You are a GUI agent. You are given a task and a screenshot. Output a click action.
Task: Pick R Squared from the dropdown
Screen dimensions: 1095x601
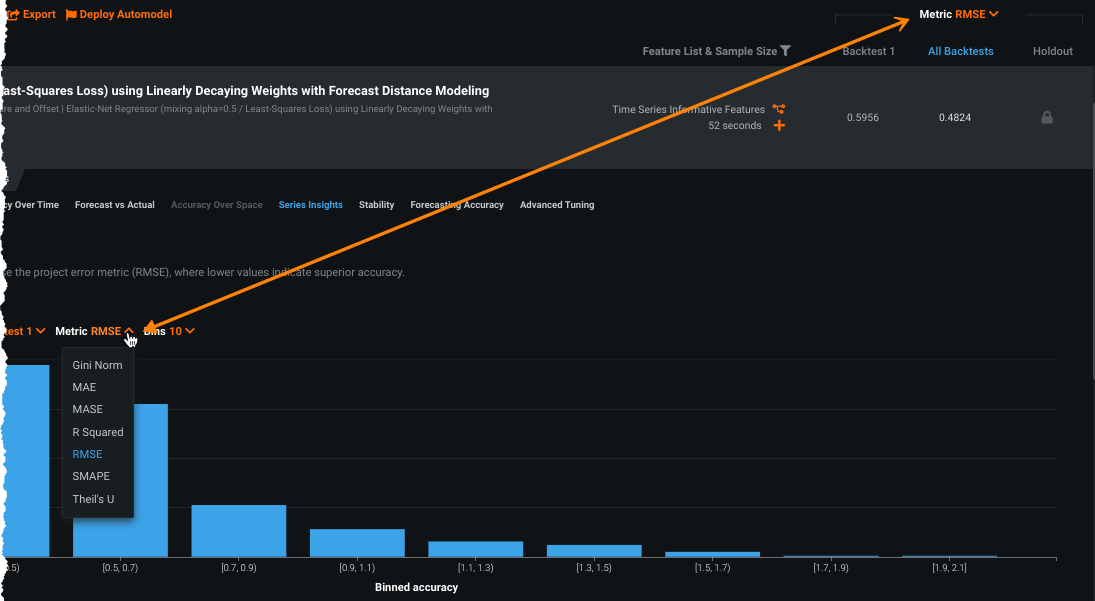click(98, 432)
